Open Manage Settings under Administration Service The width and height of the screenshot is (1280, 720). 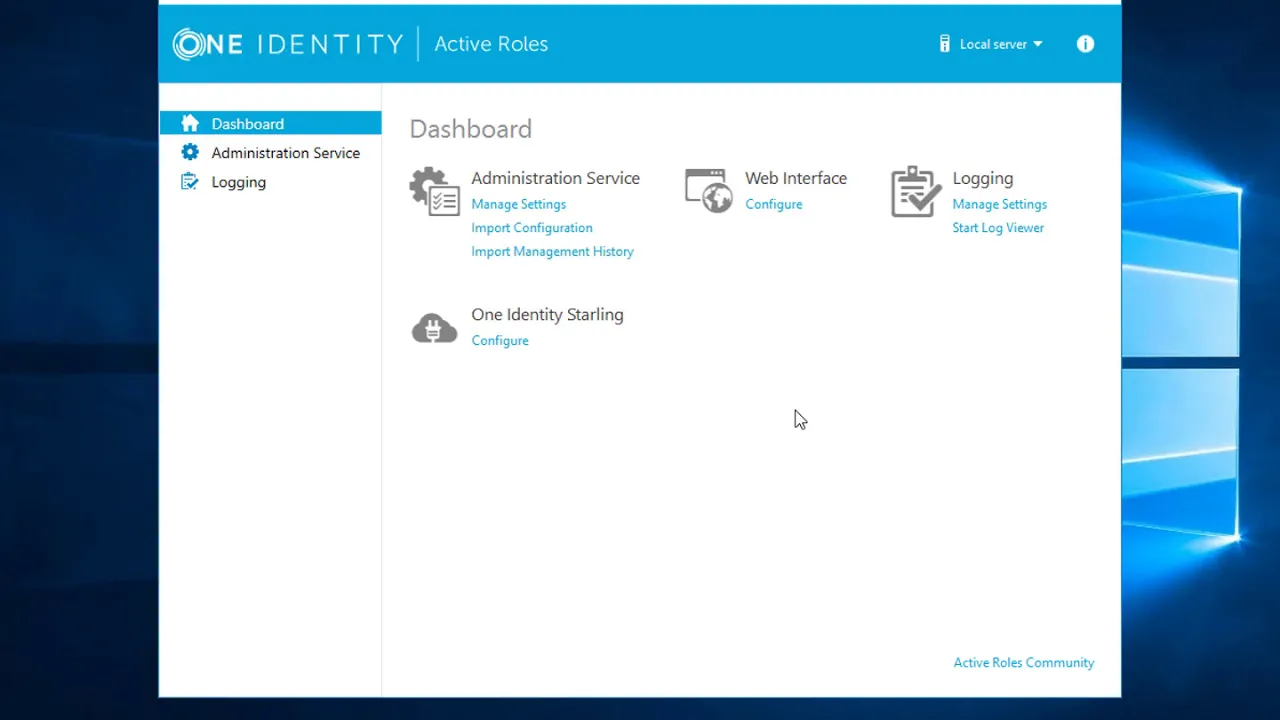coord(518,204)
